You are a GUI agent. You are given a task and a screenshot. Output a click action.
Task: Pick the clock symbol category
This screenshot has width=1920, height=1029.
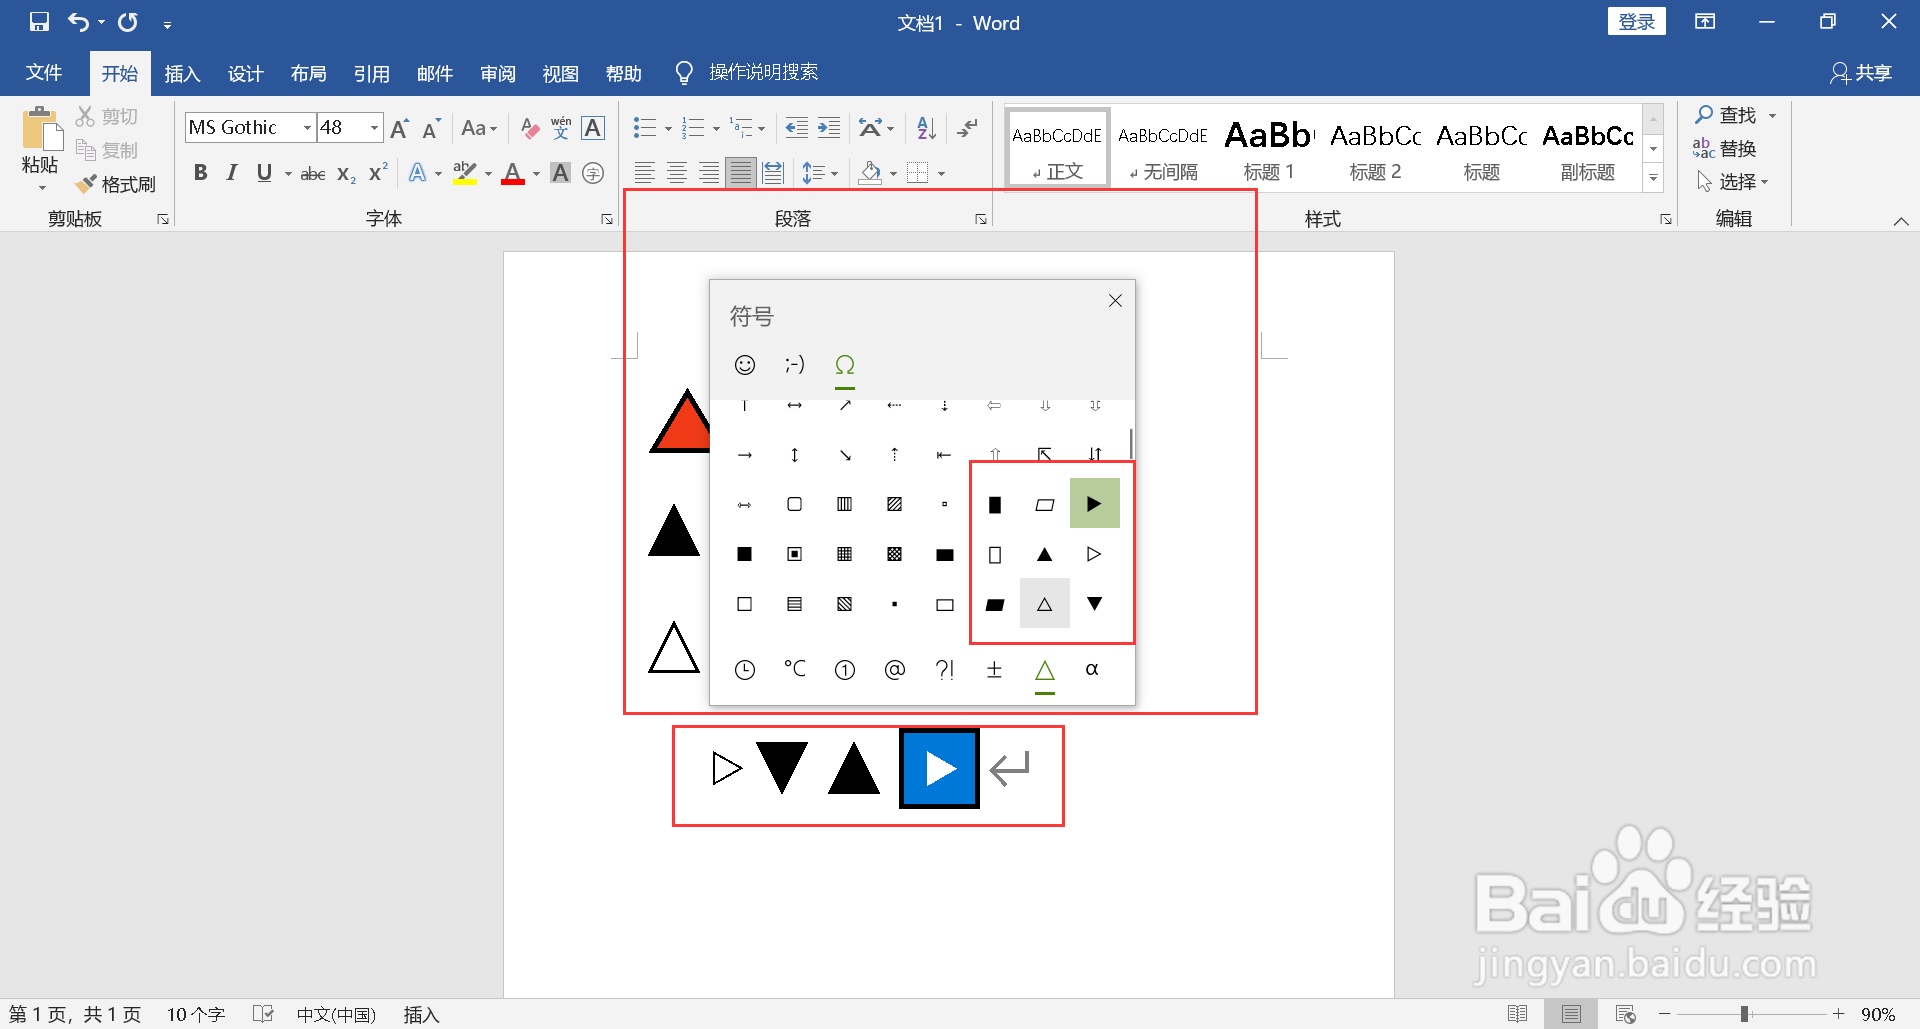(745, 670)
